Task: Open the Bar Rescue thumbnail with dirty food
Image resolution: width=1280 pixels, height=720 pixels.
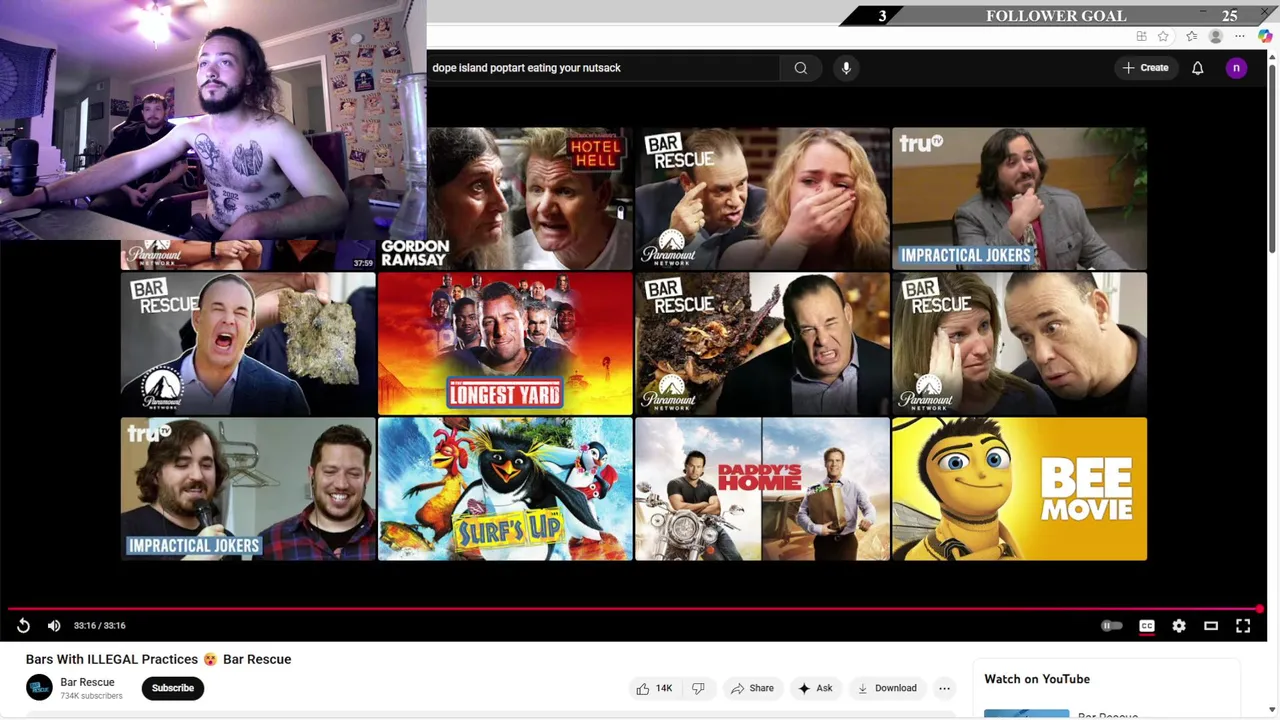Action: [762, 344]
